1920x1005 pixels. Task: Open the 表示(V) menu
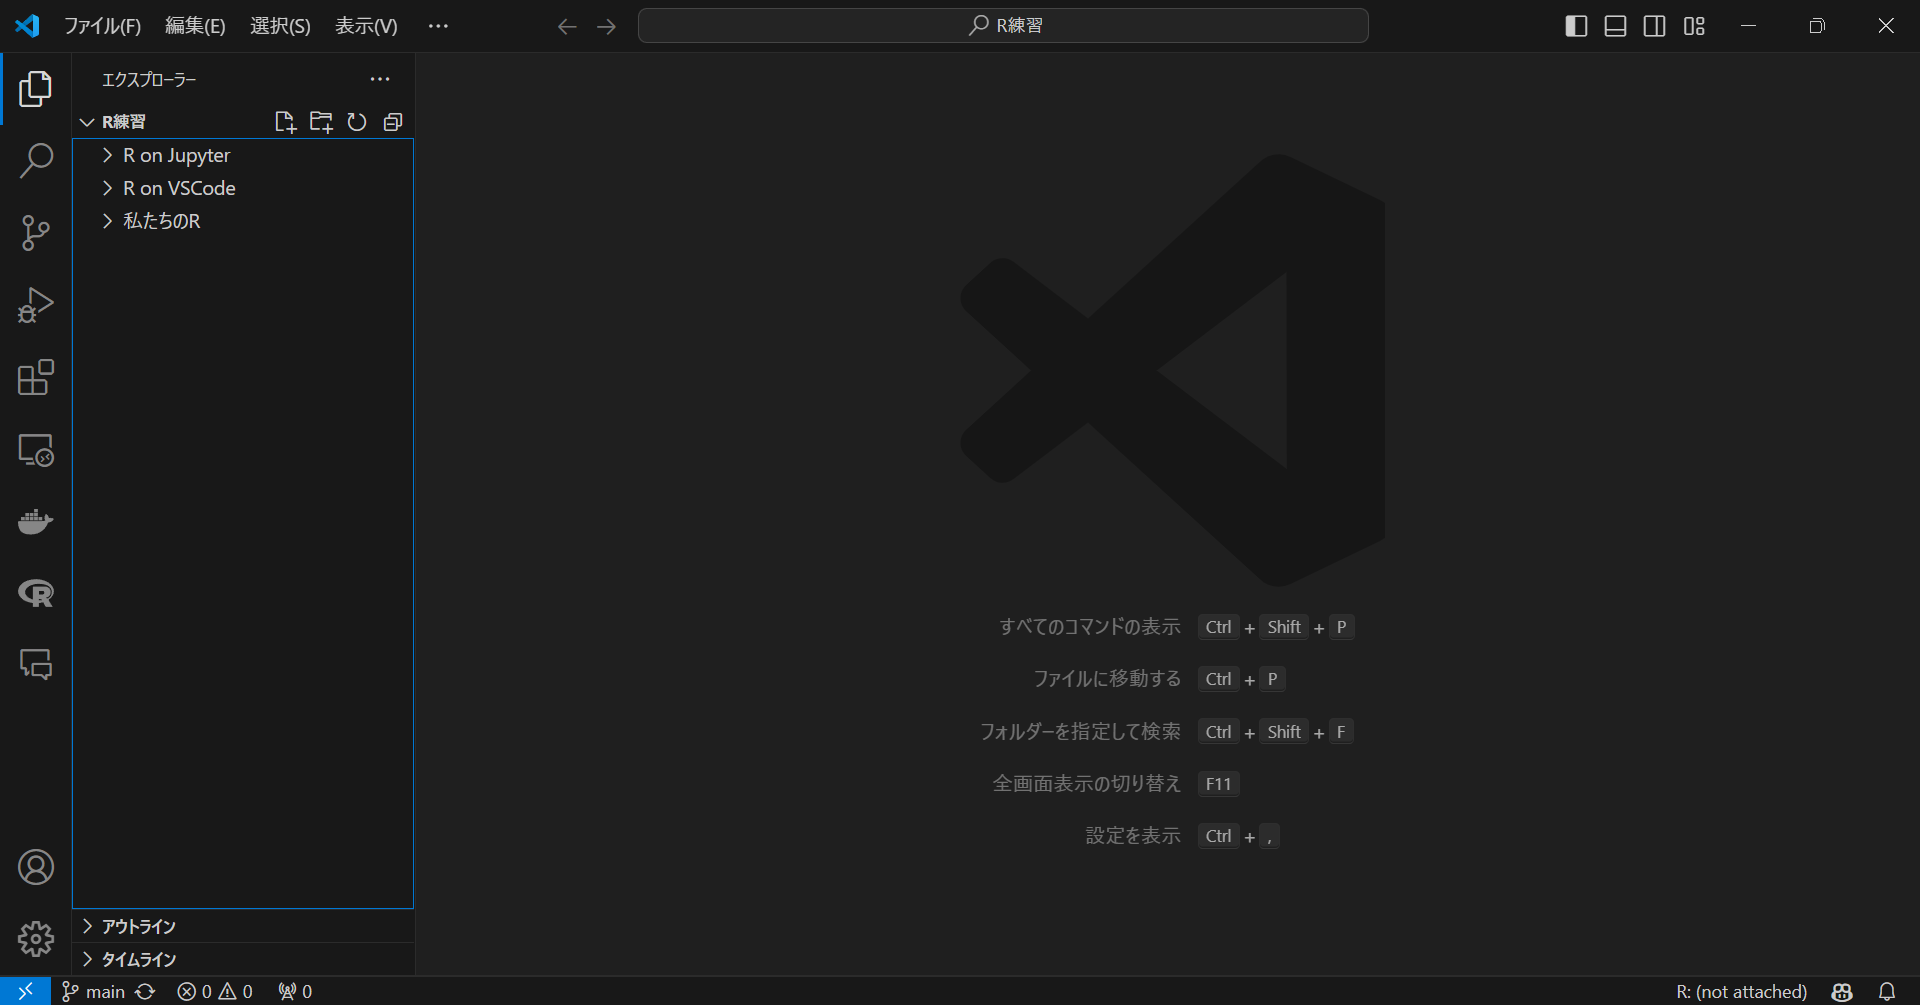click(366, 26)
